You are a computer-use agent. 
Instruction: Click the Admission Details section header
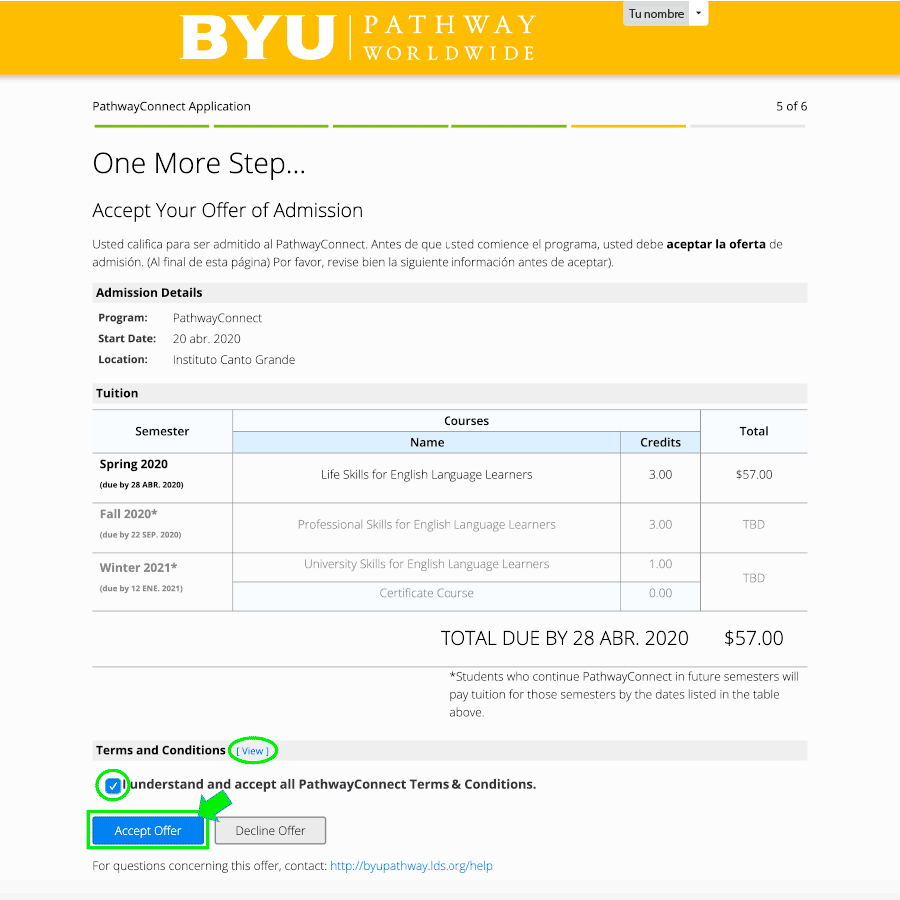click(149, 293)
